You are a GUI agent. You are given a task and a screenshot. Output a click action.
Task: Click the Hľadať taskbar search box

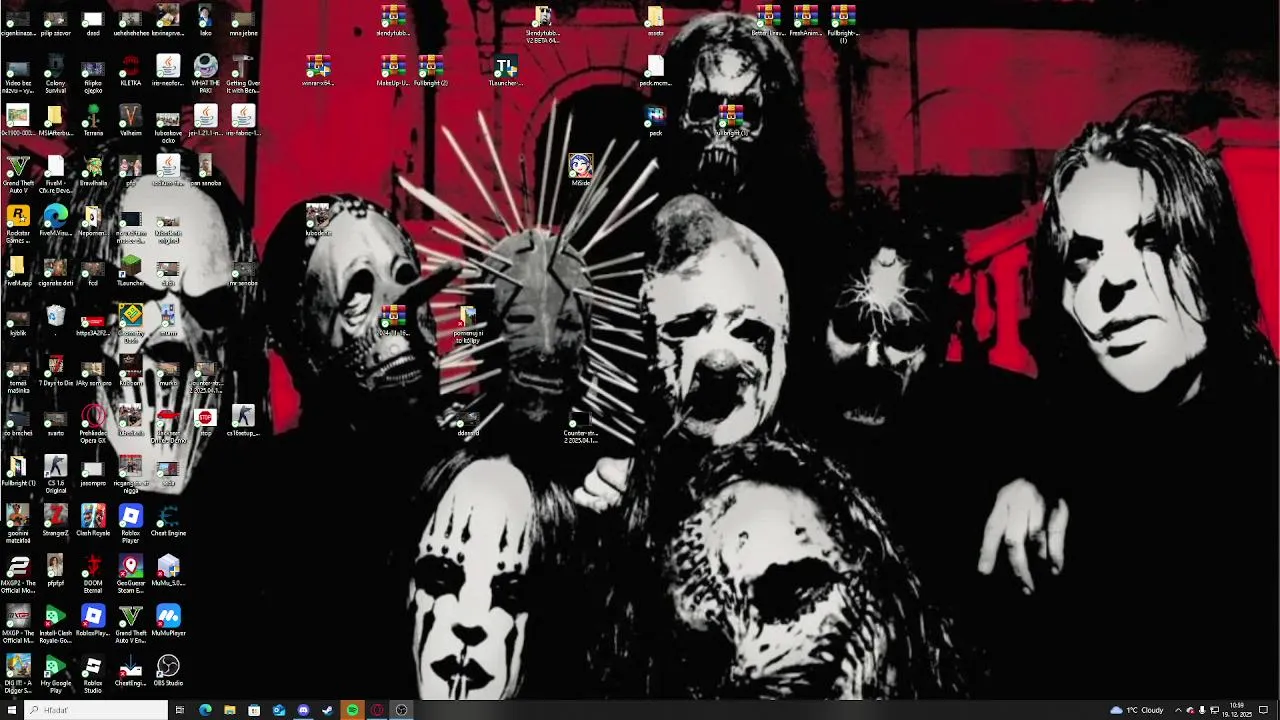point(96,710)
